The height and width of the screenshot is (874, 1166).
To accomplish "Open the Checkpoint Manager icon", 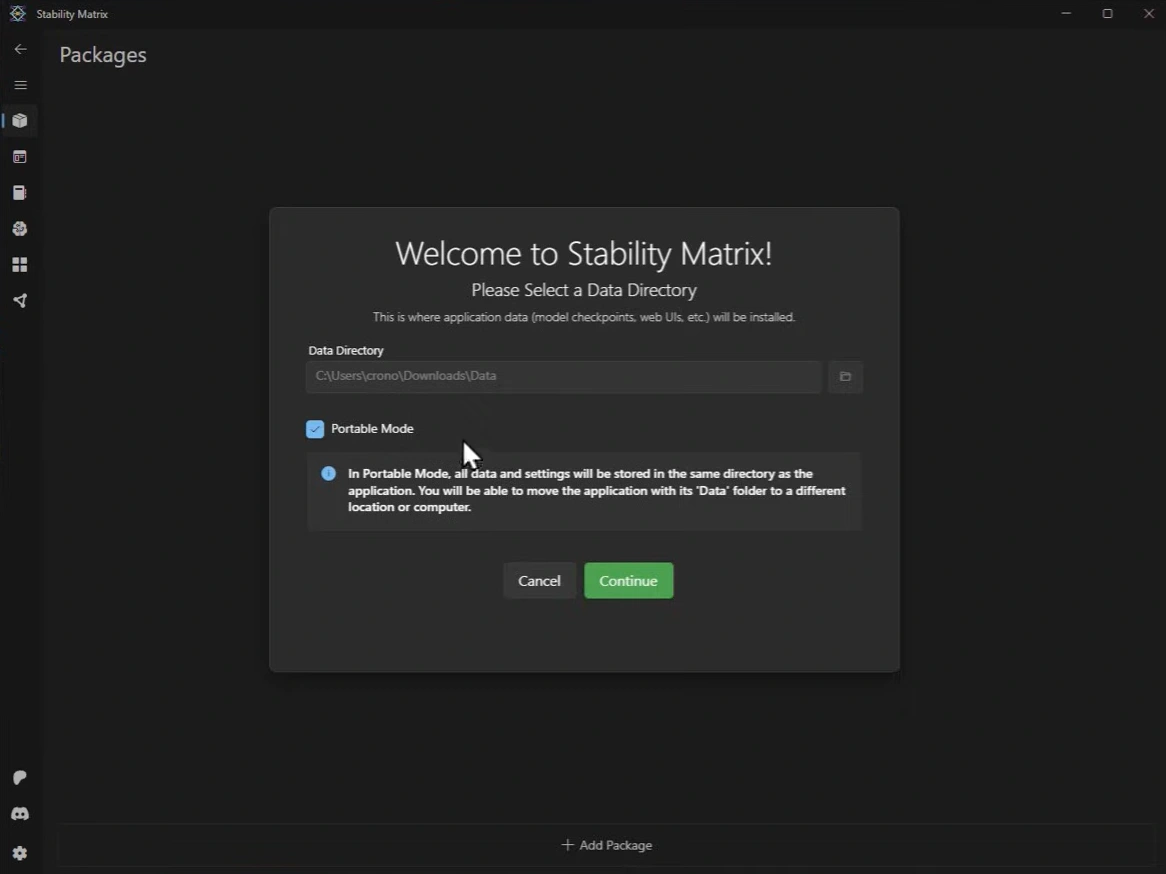I will (x=20, y=192).
